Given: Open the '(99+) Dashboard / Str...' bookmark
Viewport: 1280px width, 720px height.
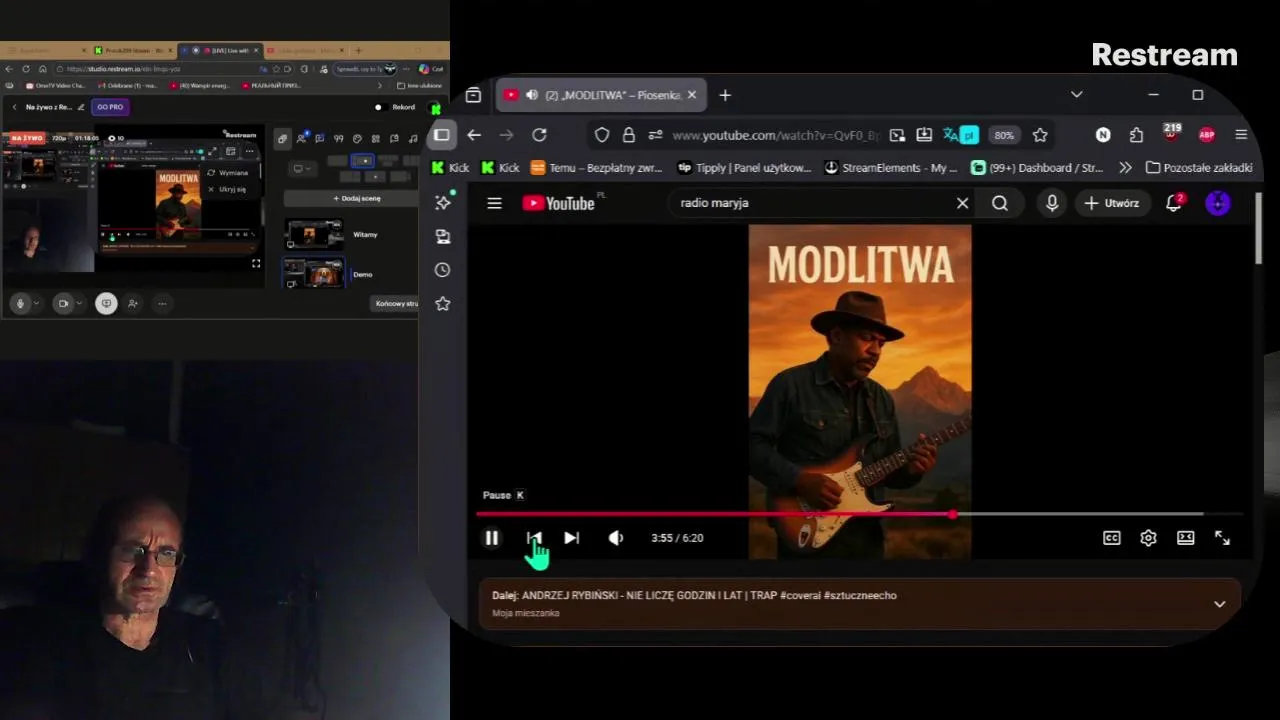Looking at the screenshot, I should 1037,168.
